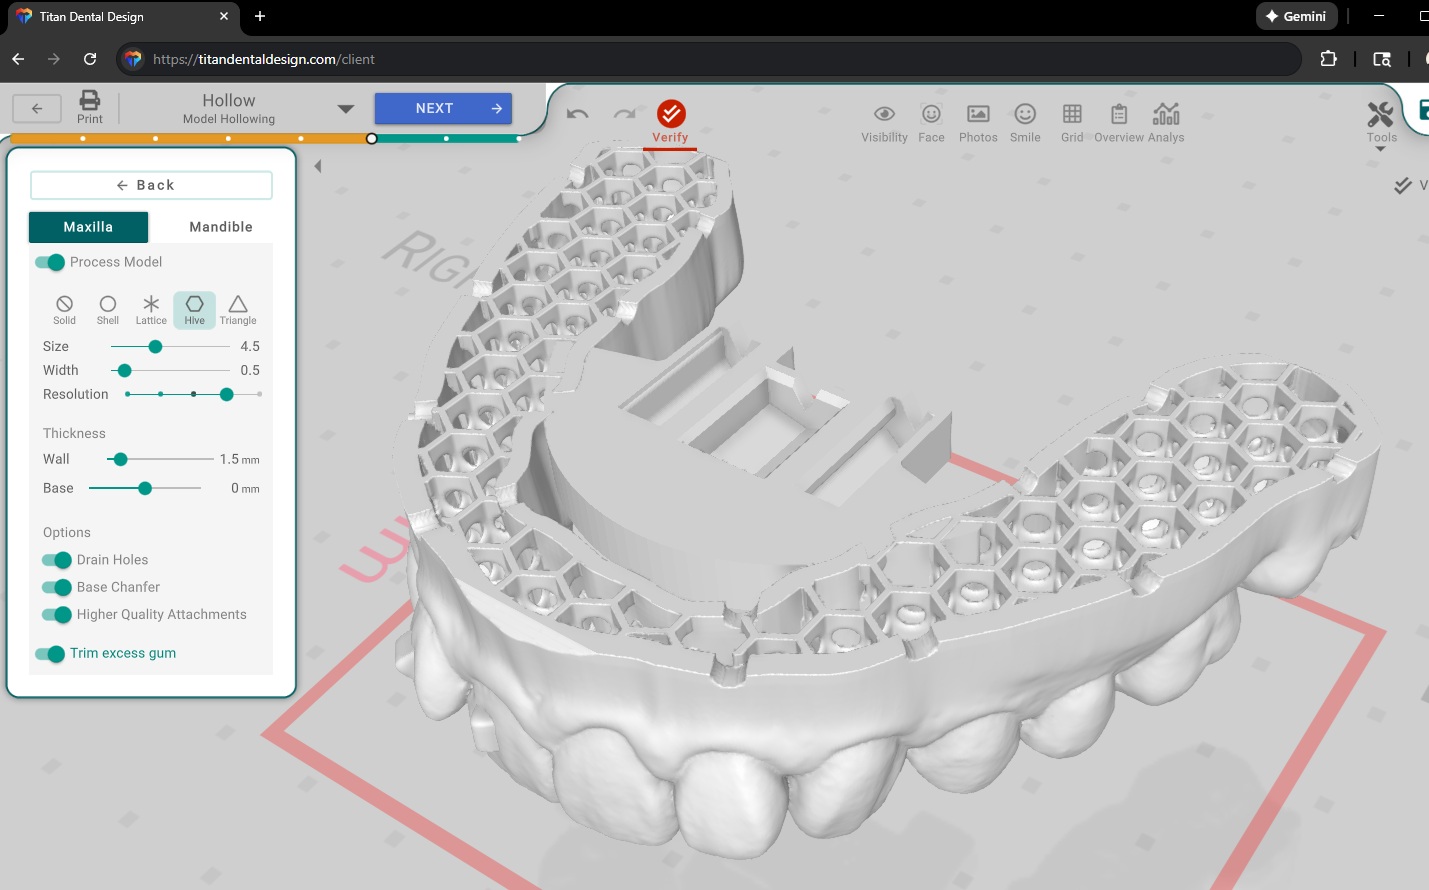
Task: Toggle the Process Model switch
Action: pyautogui.click(x=50, y=262)
